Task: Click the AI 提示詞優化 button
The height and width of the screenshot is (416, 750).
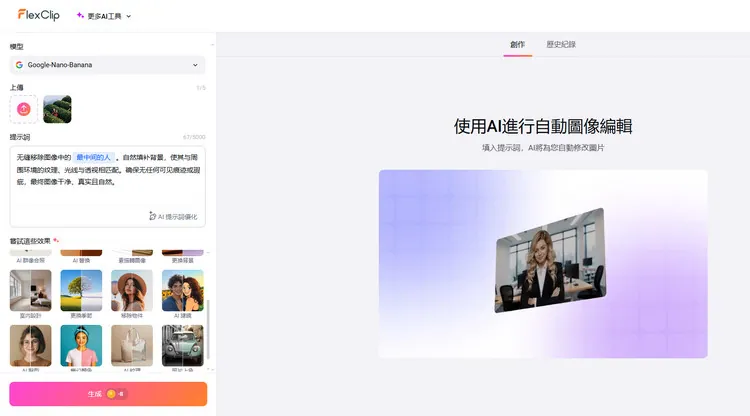Action: coord(173,217)
